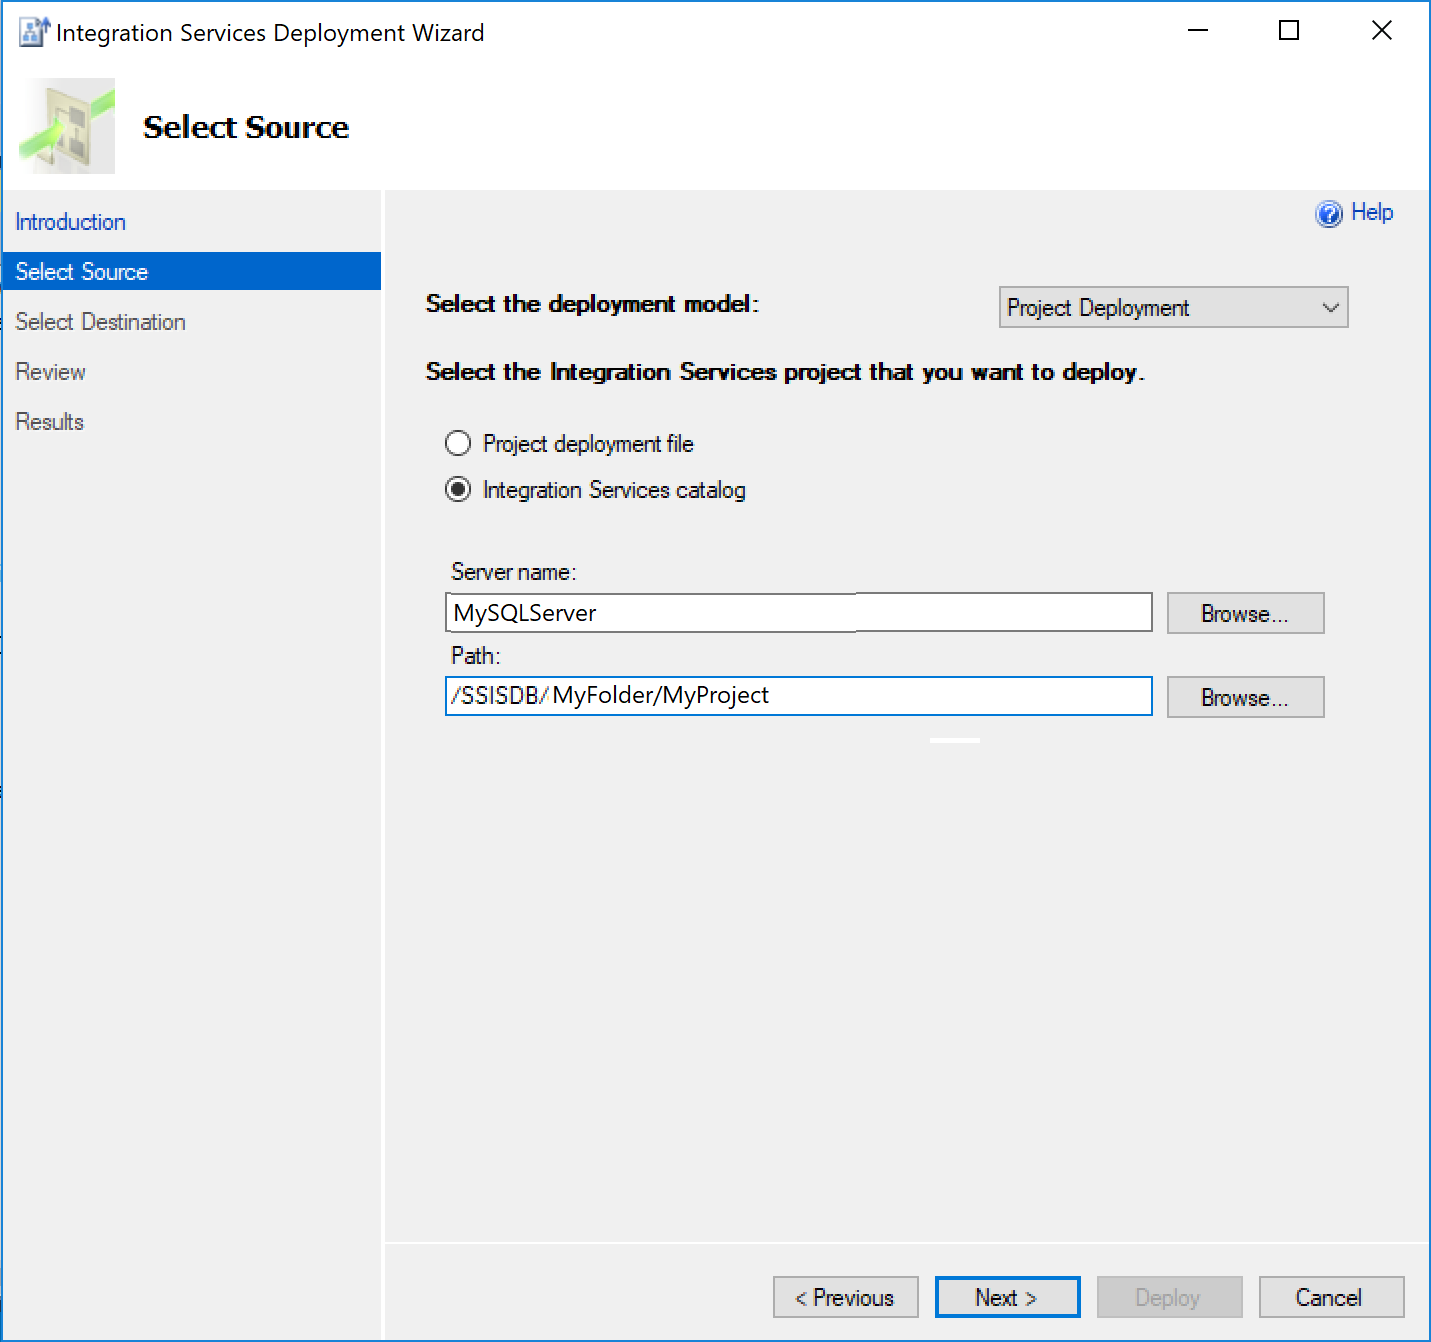Open the Select Source step
Screen dimensions: 1431x1342
coord(191,271)
